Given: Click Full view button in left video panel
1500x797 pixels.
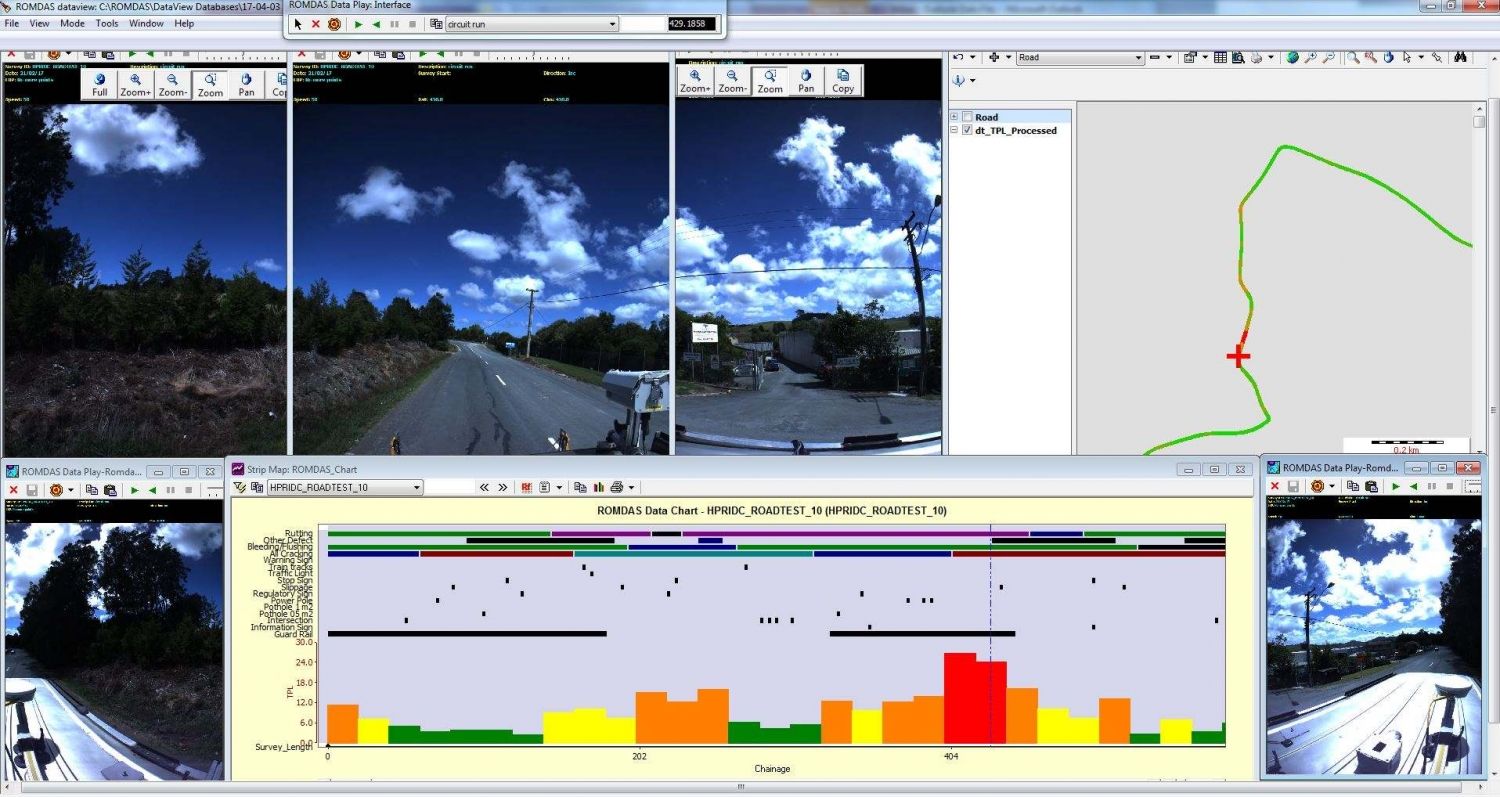Looking at the screenshot, I should 100,84.
